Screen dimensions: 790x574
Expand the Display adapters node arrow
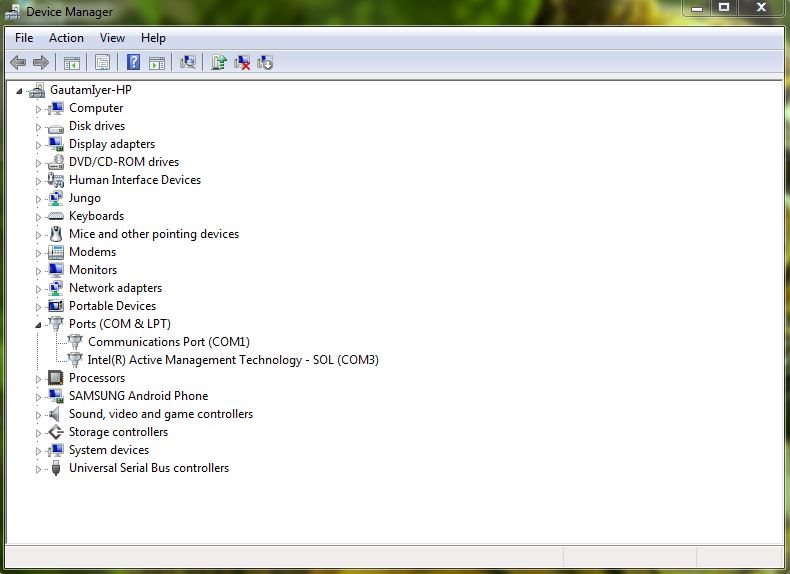(x=38, y=145)
